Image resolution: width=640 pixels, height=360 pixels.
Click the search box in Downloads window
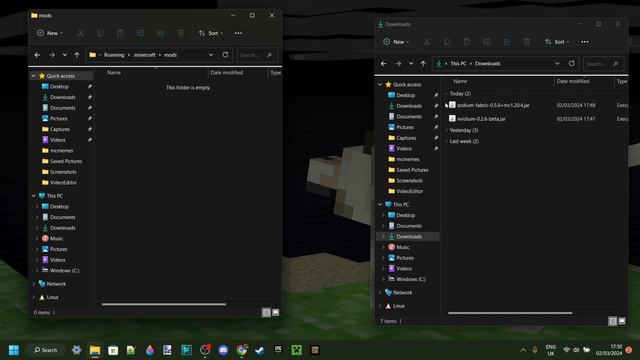603,64
